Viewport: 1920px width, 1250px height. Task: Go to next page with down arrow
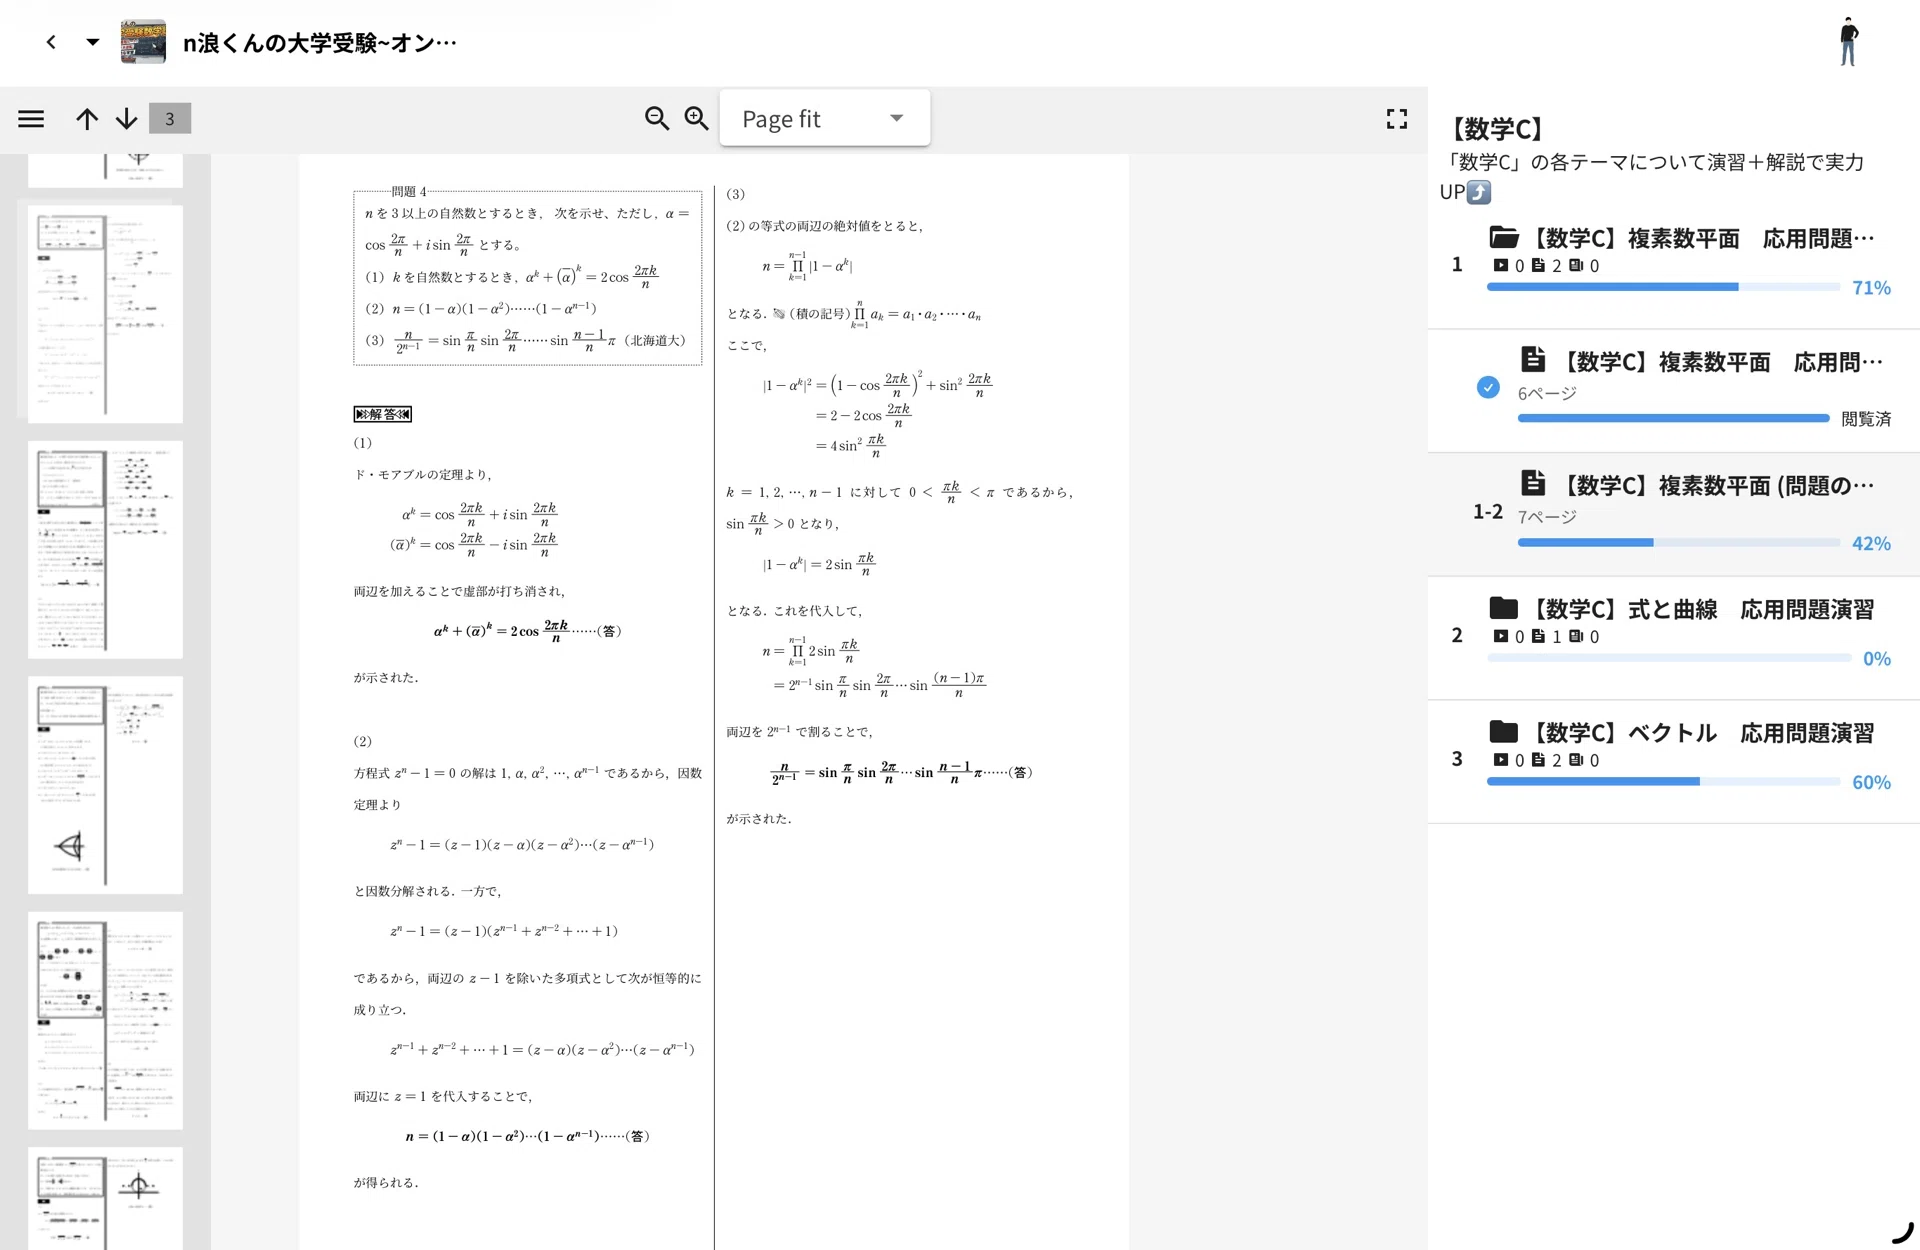coord(126,119)
